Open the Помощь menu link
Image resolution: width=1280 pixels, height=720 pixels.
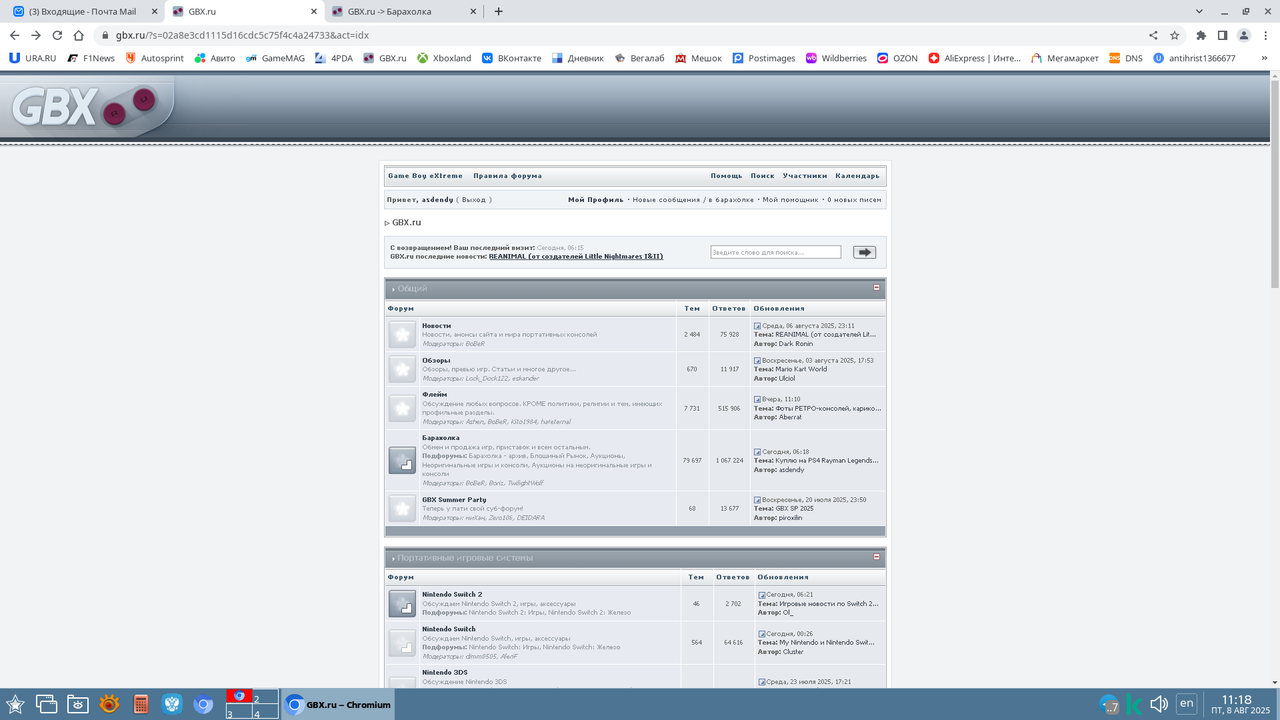[727, 176]
